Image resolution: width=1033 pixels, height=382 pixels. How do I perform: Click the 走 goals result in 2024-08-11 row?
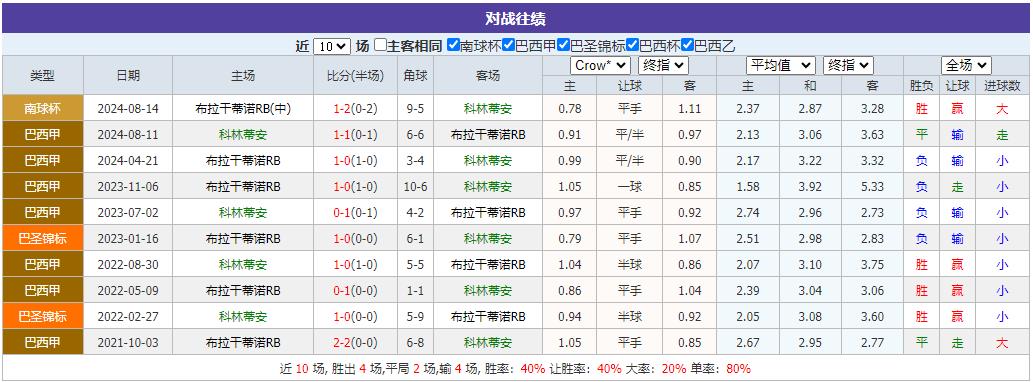pyautogui.click(x=1002, y=134)
